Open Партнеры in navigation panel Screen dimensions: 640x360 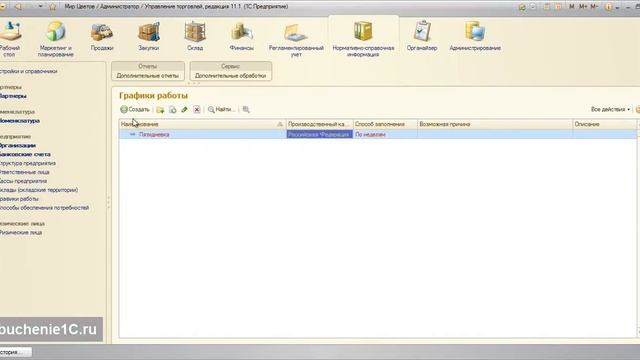pyautogui.click(x=13, y=96)
